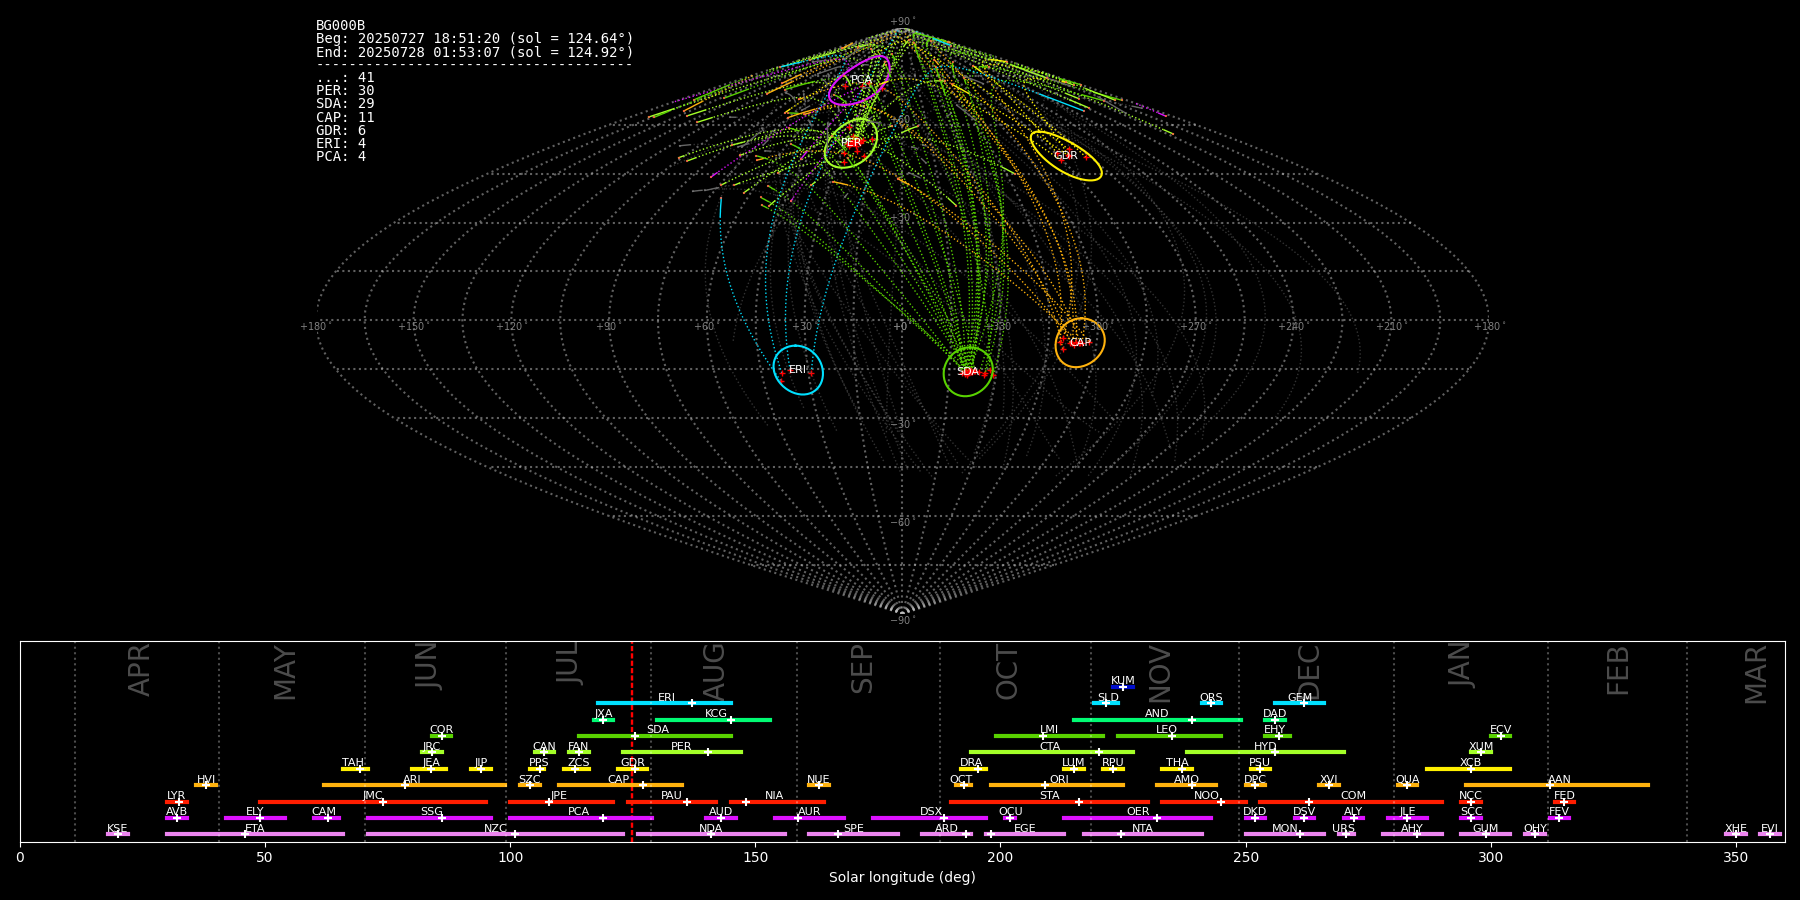This screenshot has height=900, width=1800.
Task: Click the AUG month label in timeline
Action: coord(714,671)
